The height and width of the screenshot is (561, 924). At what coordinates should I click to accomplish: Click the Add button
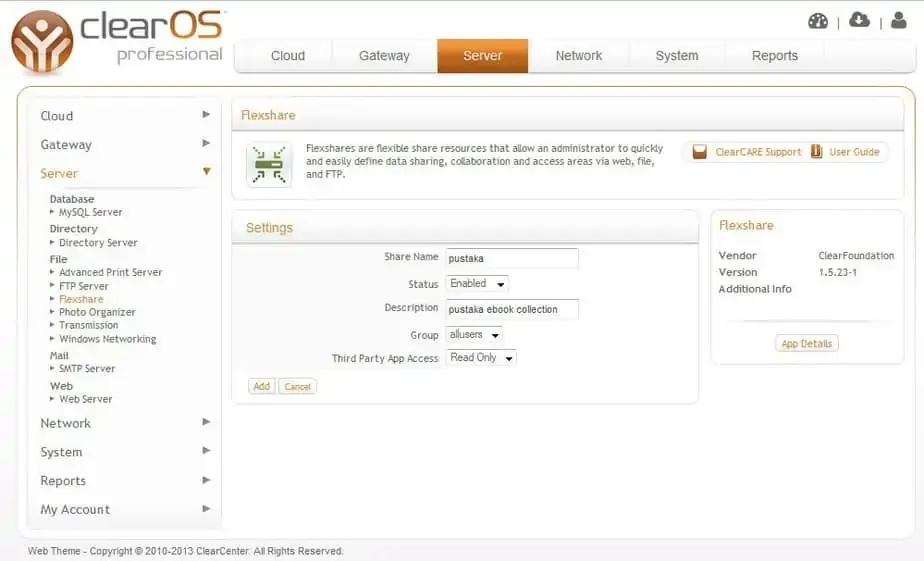[262, 386]
